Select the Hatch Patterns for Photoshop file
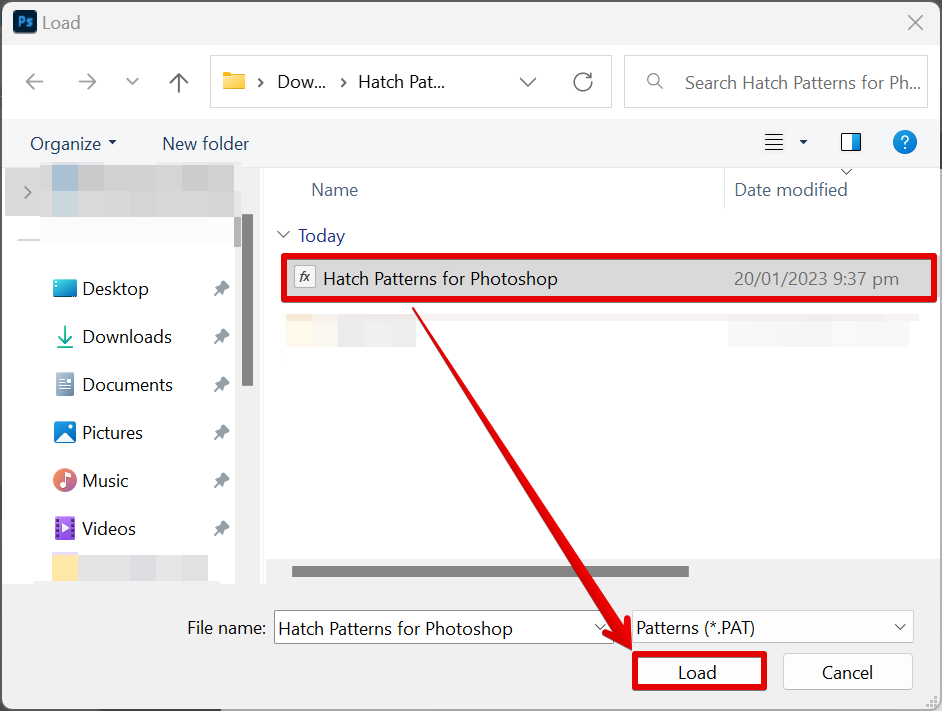The height and width of the screenshot is (711, 942). [440, 279]
